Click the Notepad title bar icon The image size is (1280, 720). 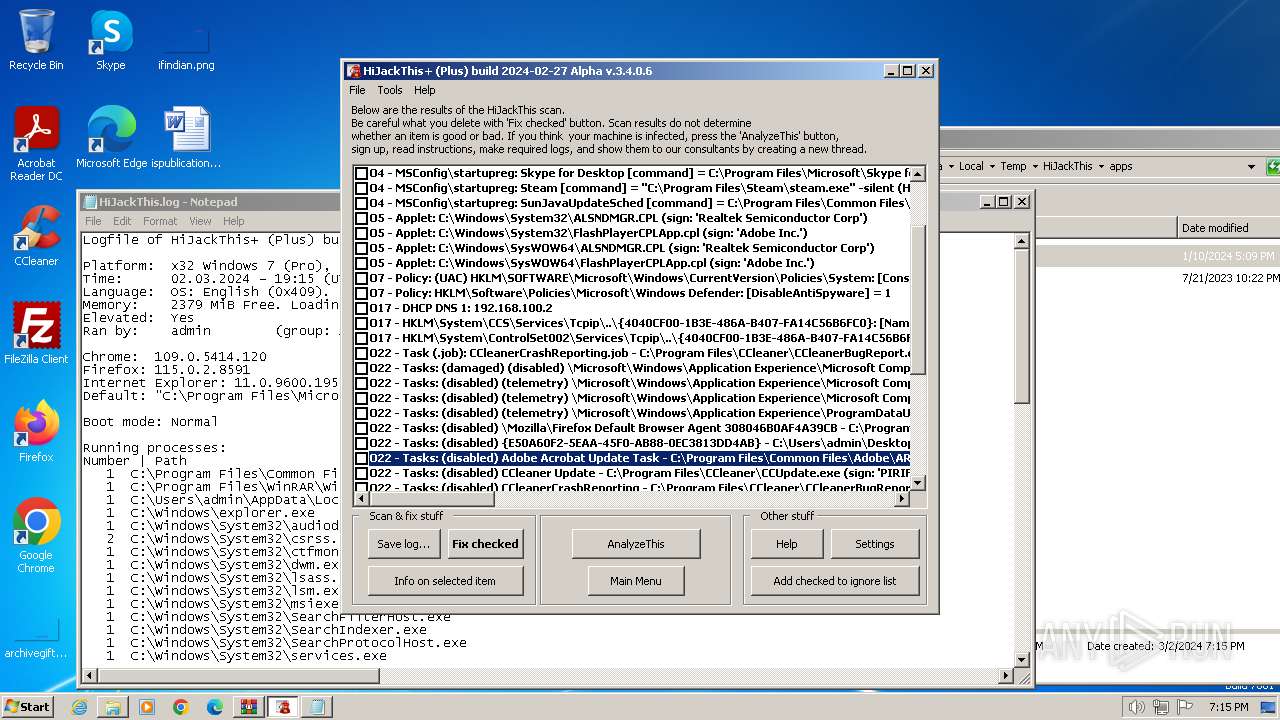(x=90, y=202)
